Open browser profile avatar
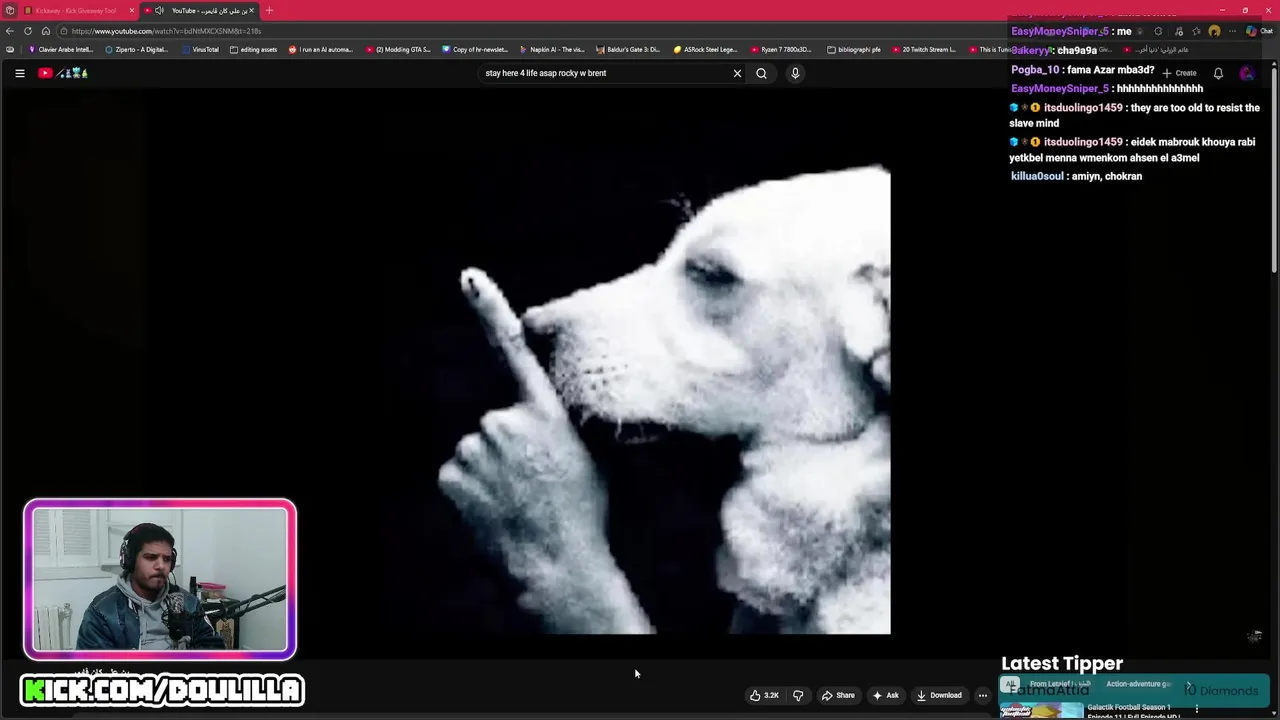This screenshot has width=1280, height=720. coord(1214,31)
